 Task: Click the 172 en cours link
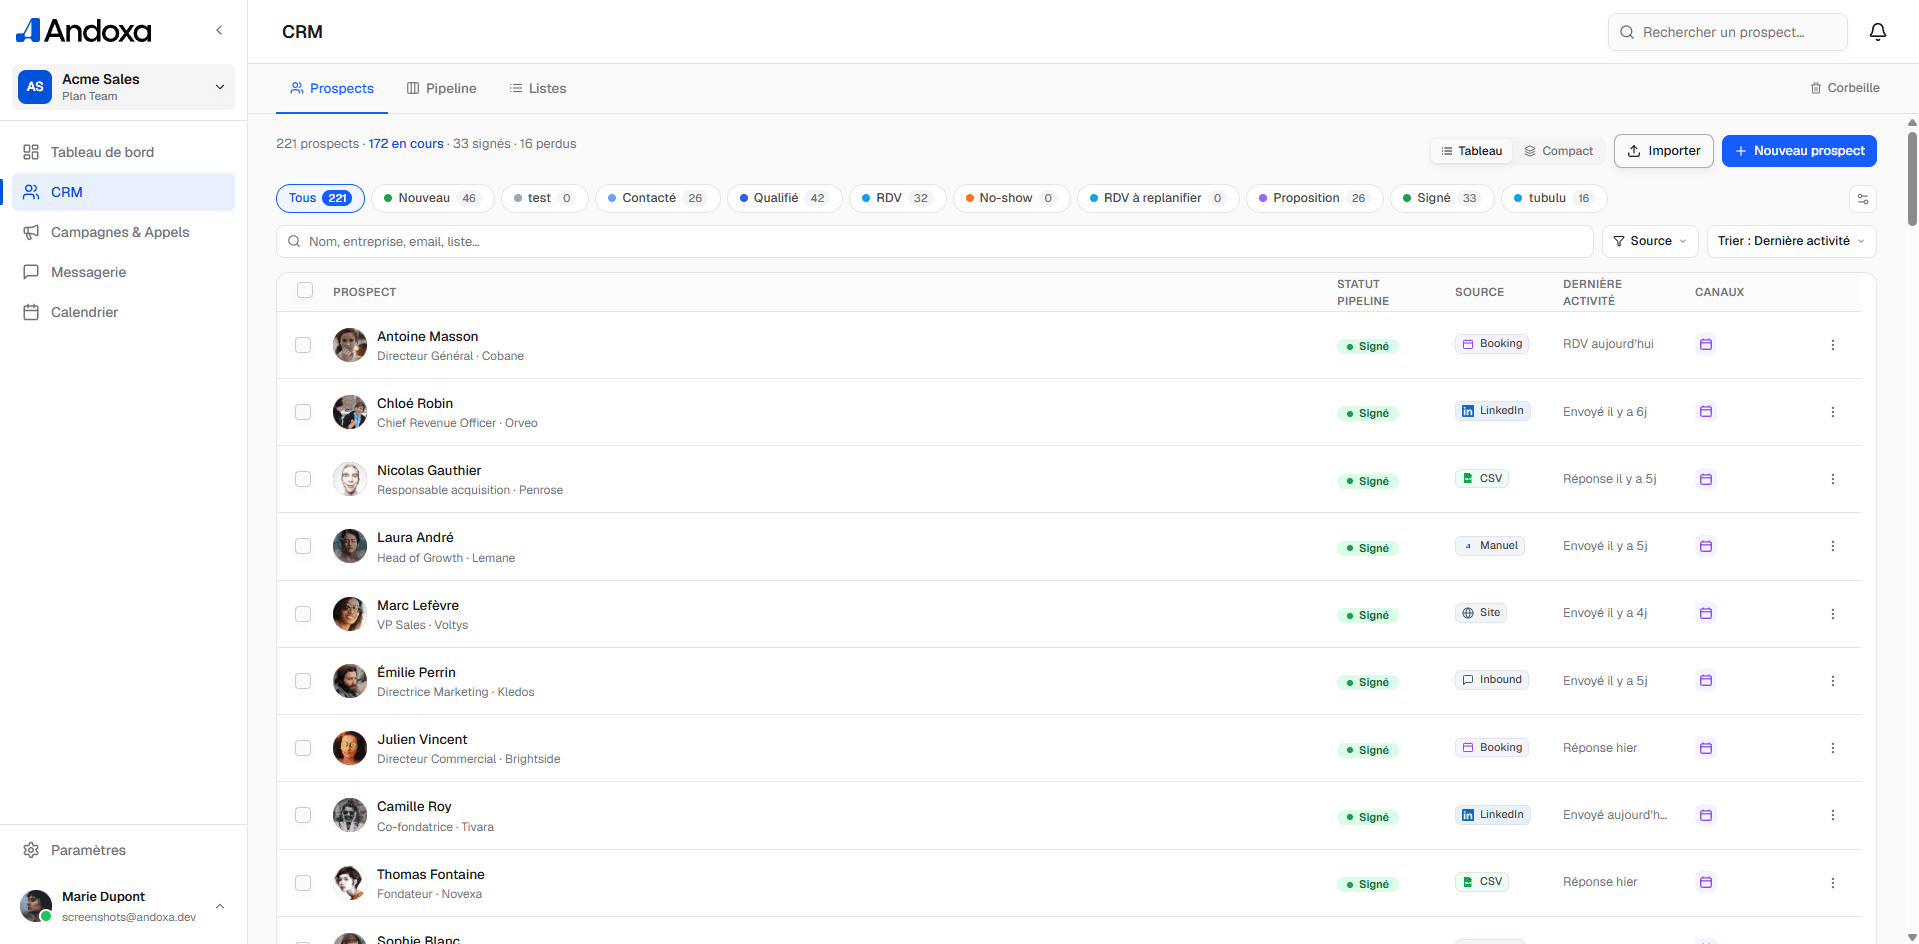406,144
